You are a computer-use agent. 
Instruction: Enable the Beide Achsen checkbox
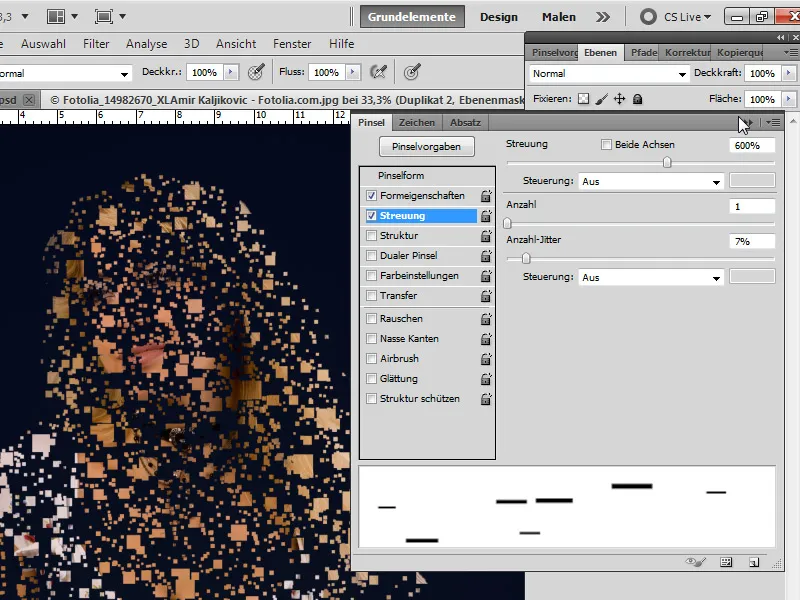[608, 144]
